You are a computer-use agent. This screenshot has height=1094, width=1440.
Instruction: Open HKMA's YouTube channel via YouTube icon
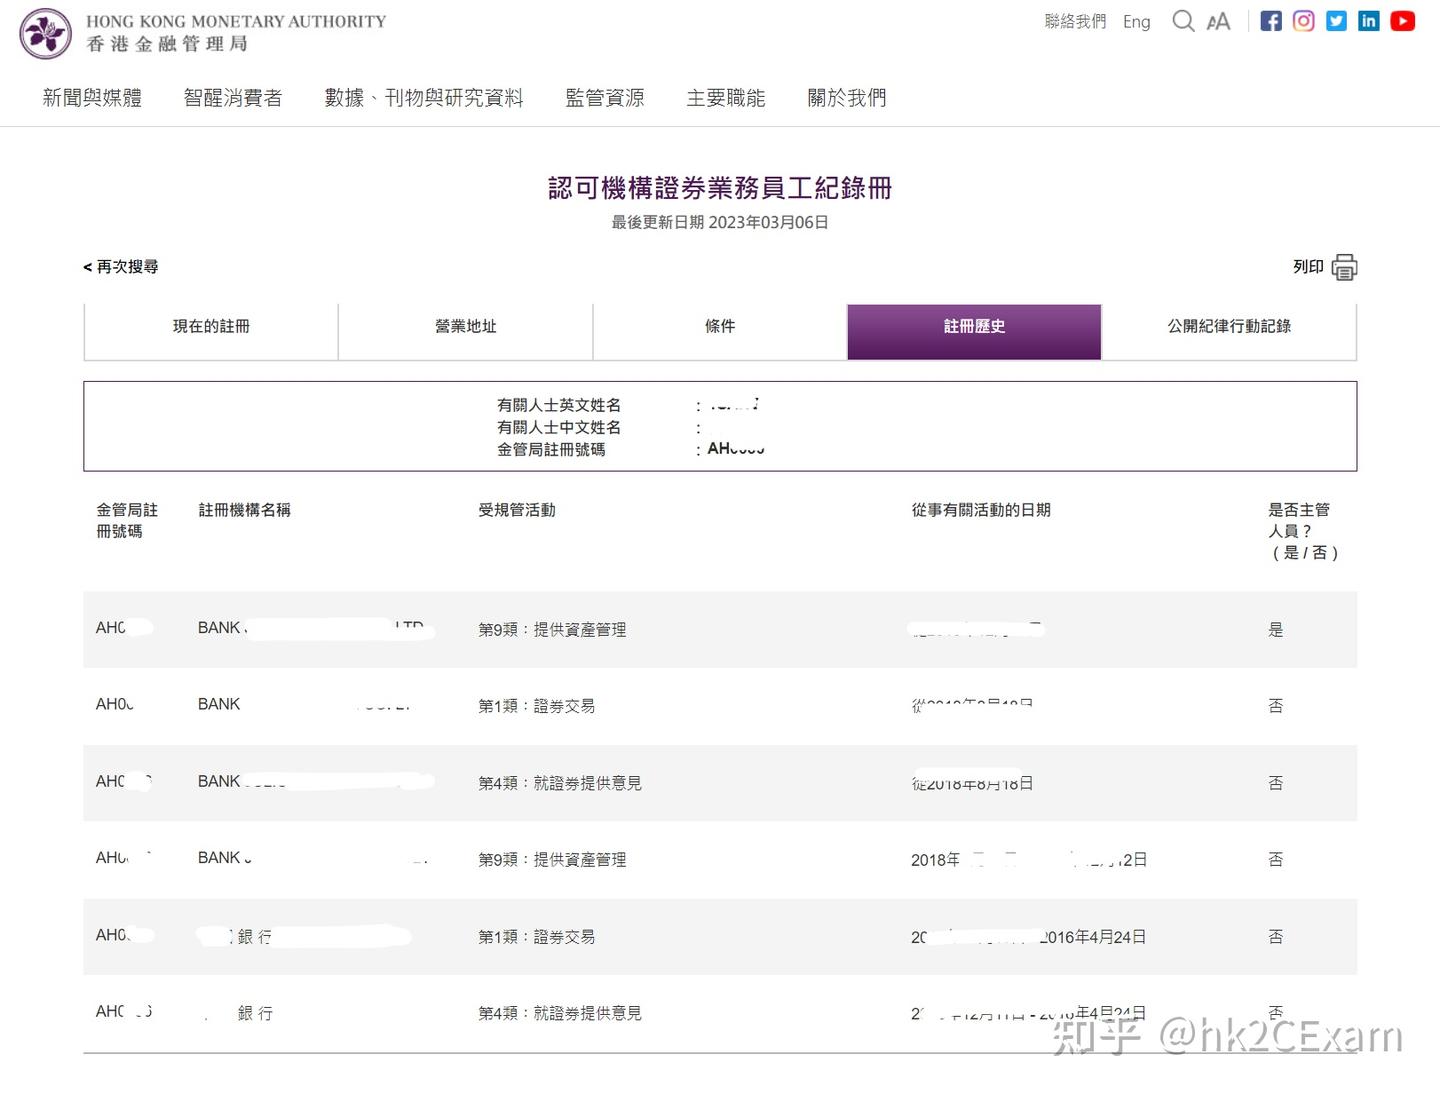(x=1402, y=20)
